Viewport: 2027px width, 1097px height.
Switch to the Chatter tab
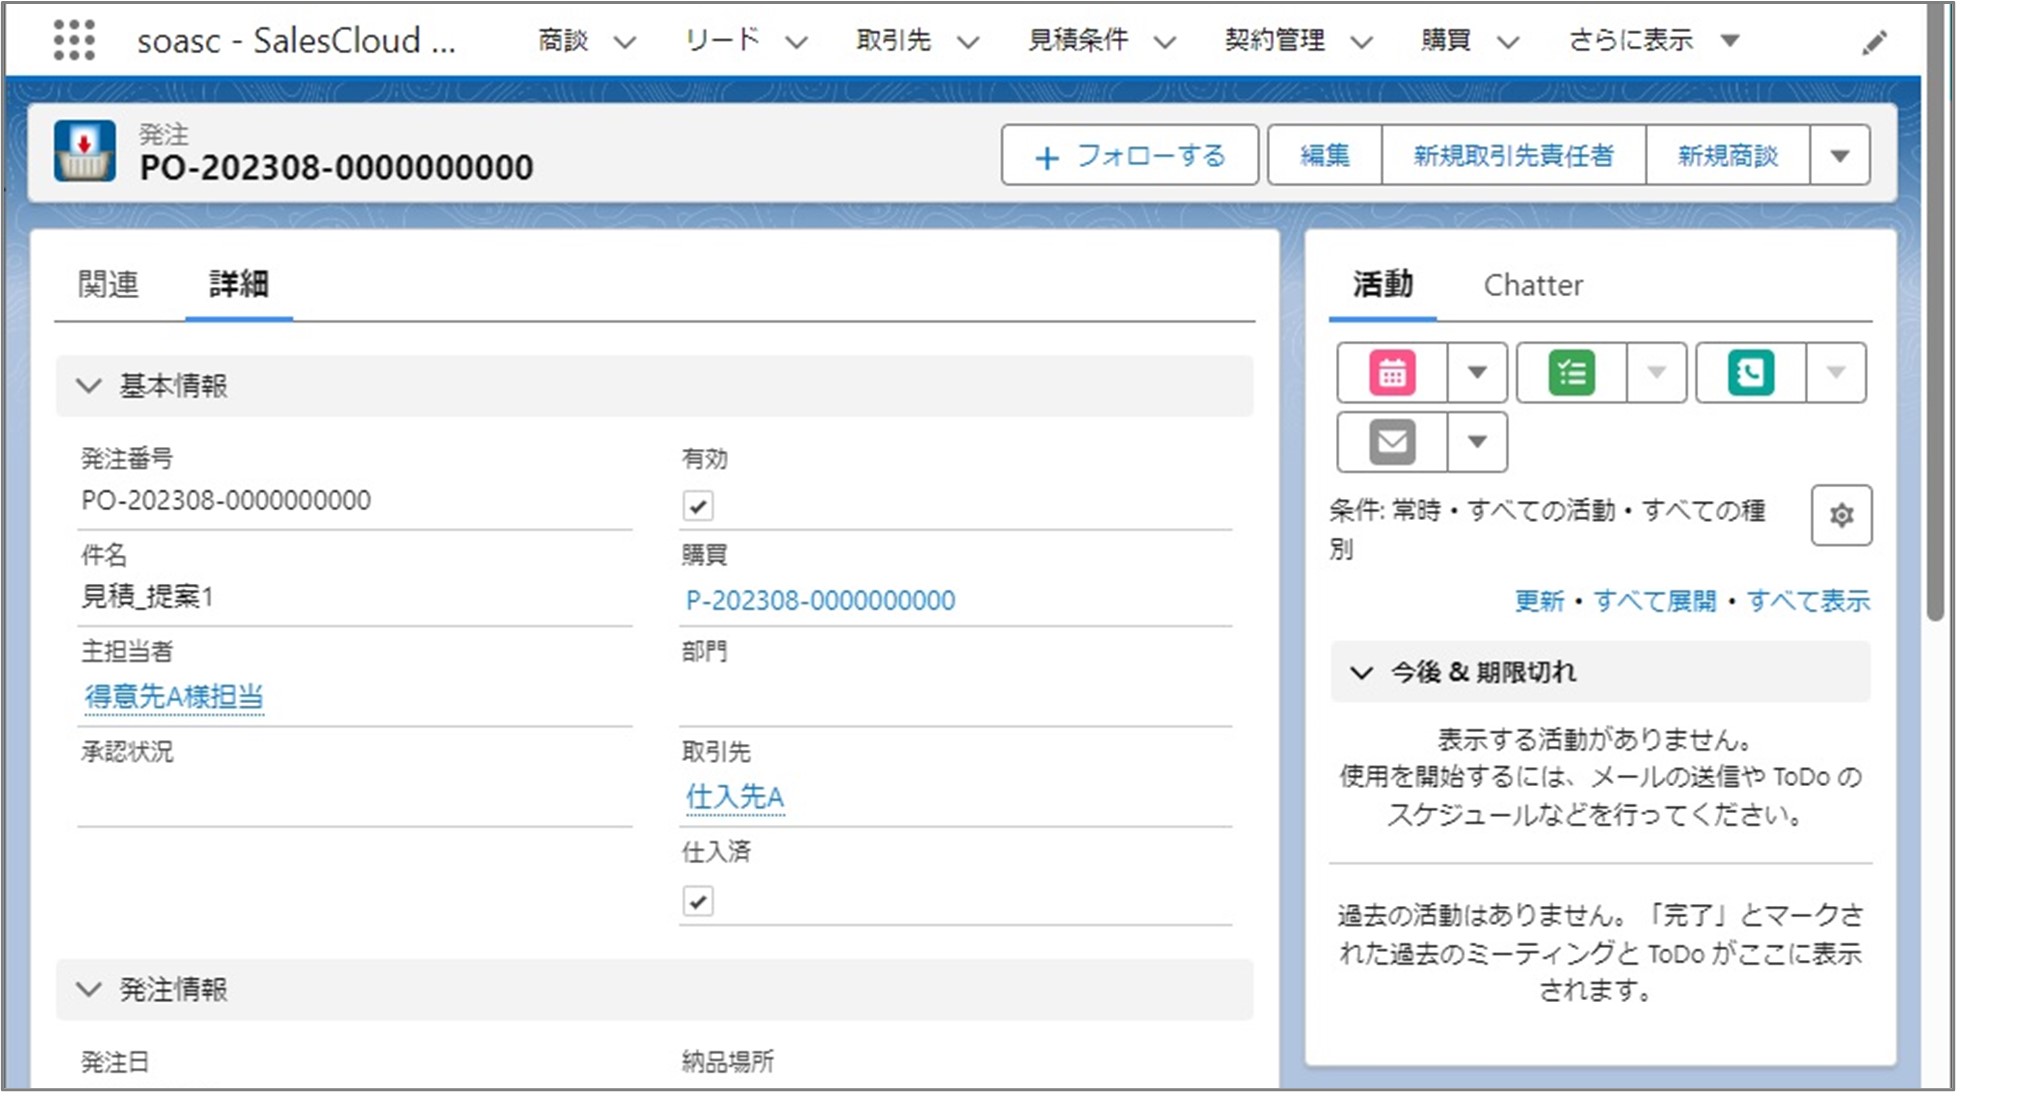click(x=1532, y=286)
